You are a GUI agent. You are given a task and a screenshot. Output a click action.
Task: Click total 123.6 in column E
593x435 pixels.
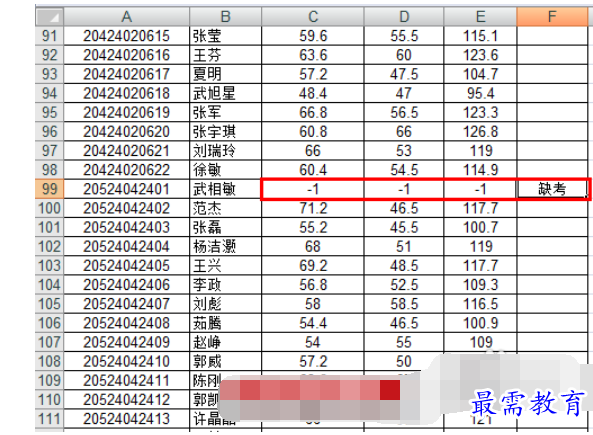480,55
